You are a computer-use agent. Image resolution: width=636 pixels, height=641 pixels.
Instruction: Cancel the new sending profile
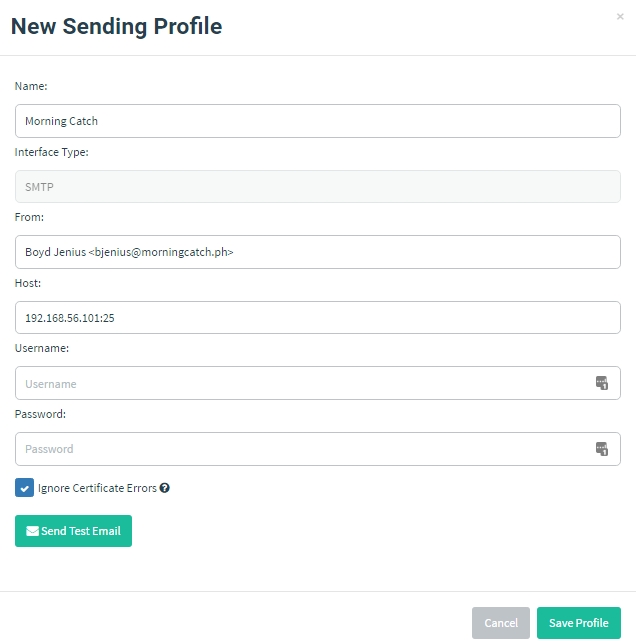pyautogui.click(x=501, y=623)
